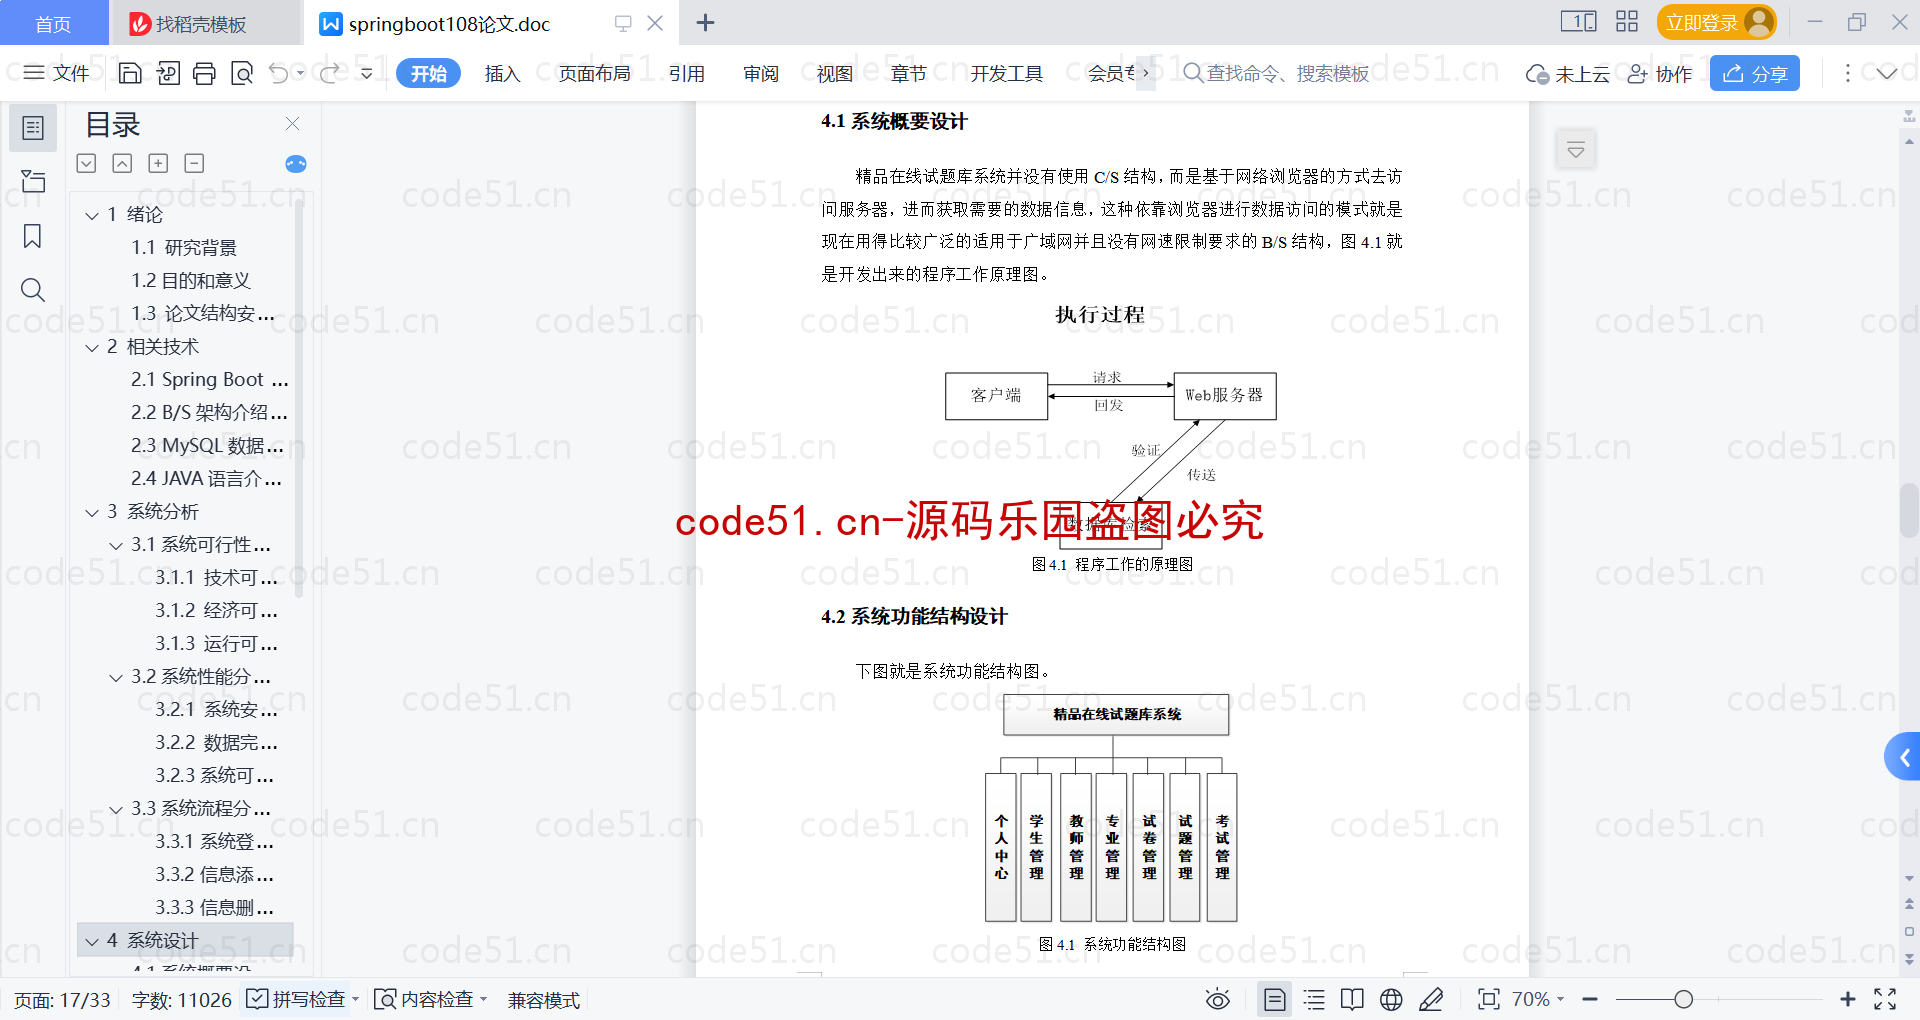
Task: Click the collapse-all outline icon
Action: [x=87, y=163]
